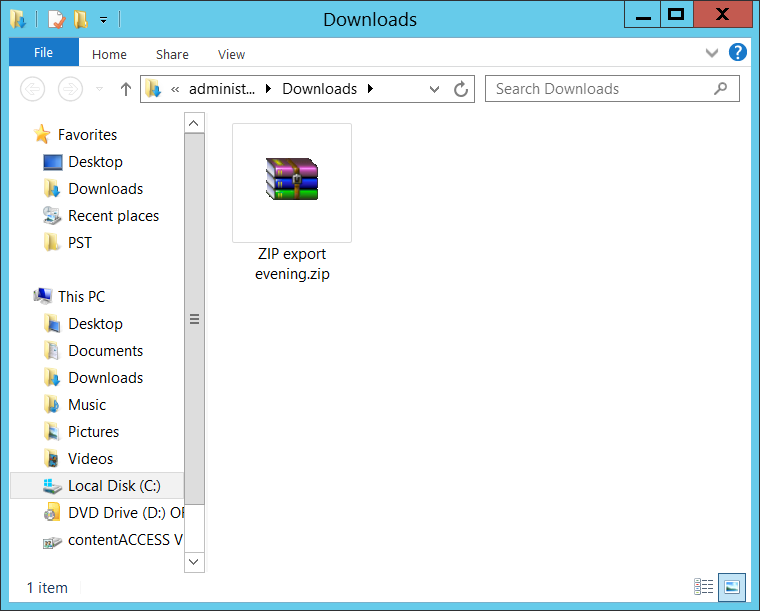This screenshot has width=760, height=611.
Task: Click the Refresh icon in address bar
Action: (x=461, y=89)
